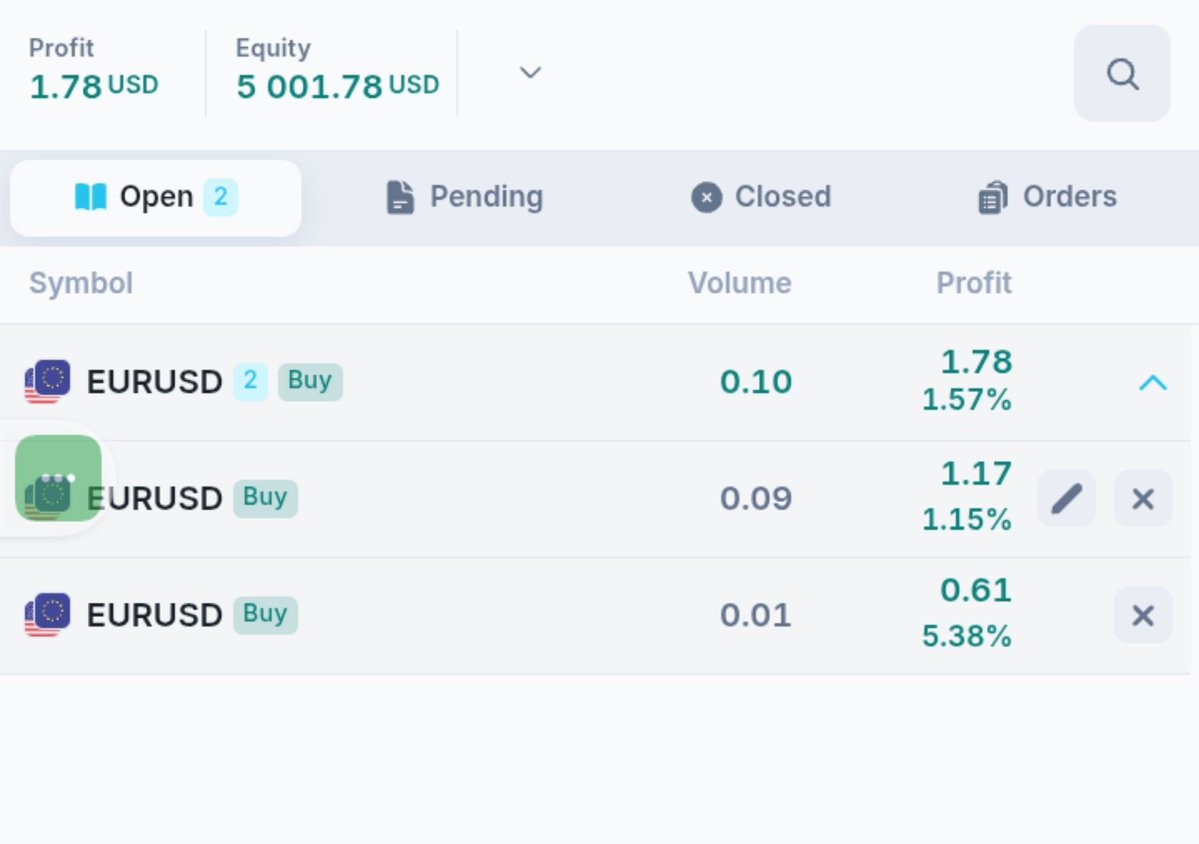
Task: Click the 1.57% profit percentage
Action: [x=967, y=399]
